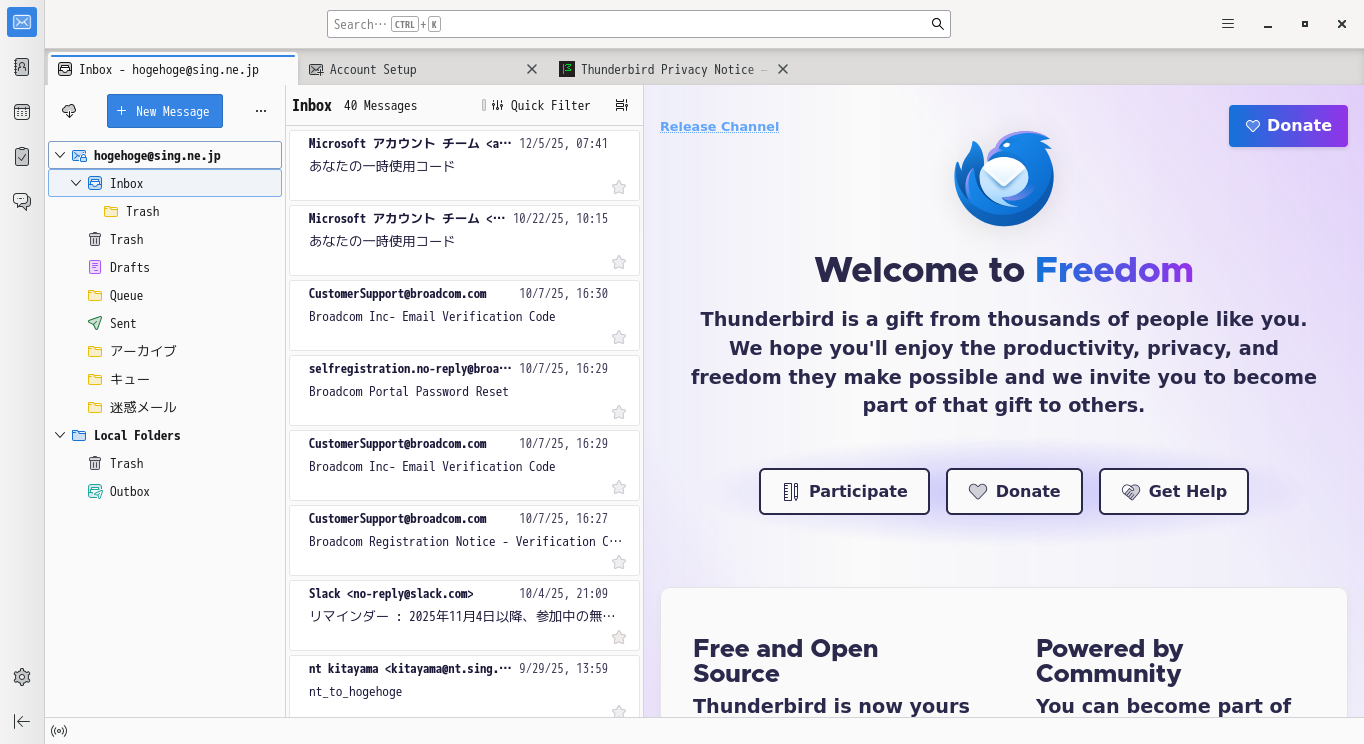Collapse the hogehoge@sing.ne.jp account
Screen dimensions: 1364x744
tap(60, 155)
